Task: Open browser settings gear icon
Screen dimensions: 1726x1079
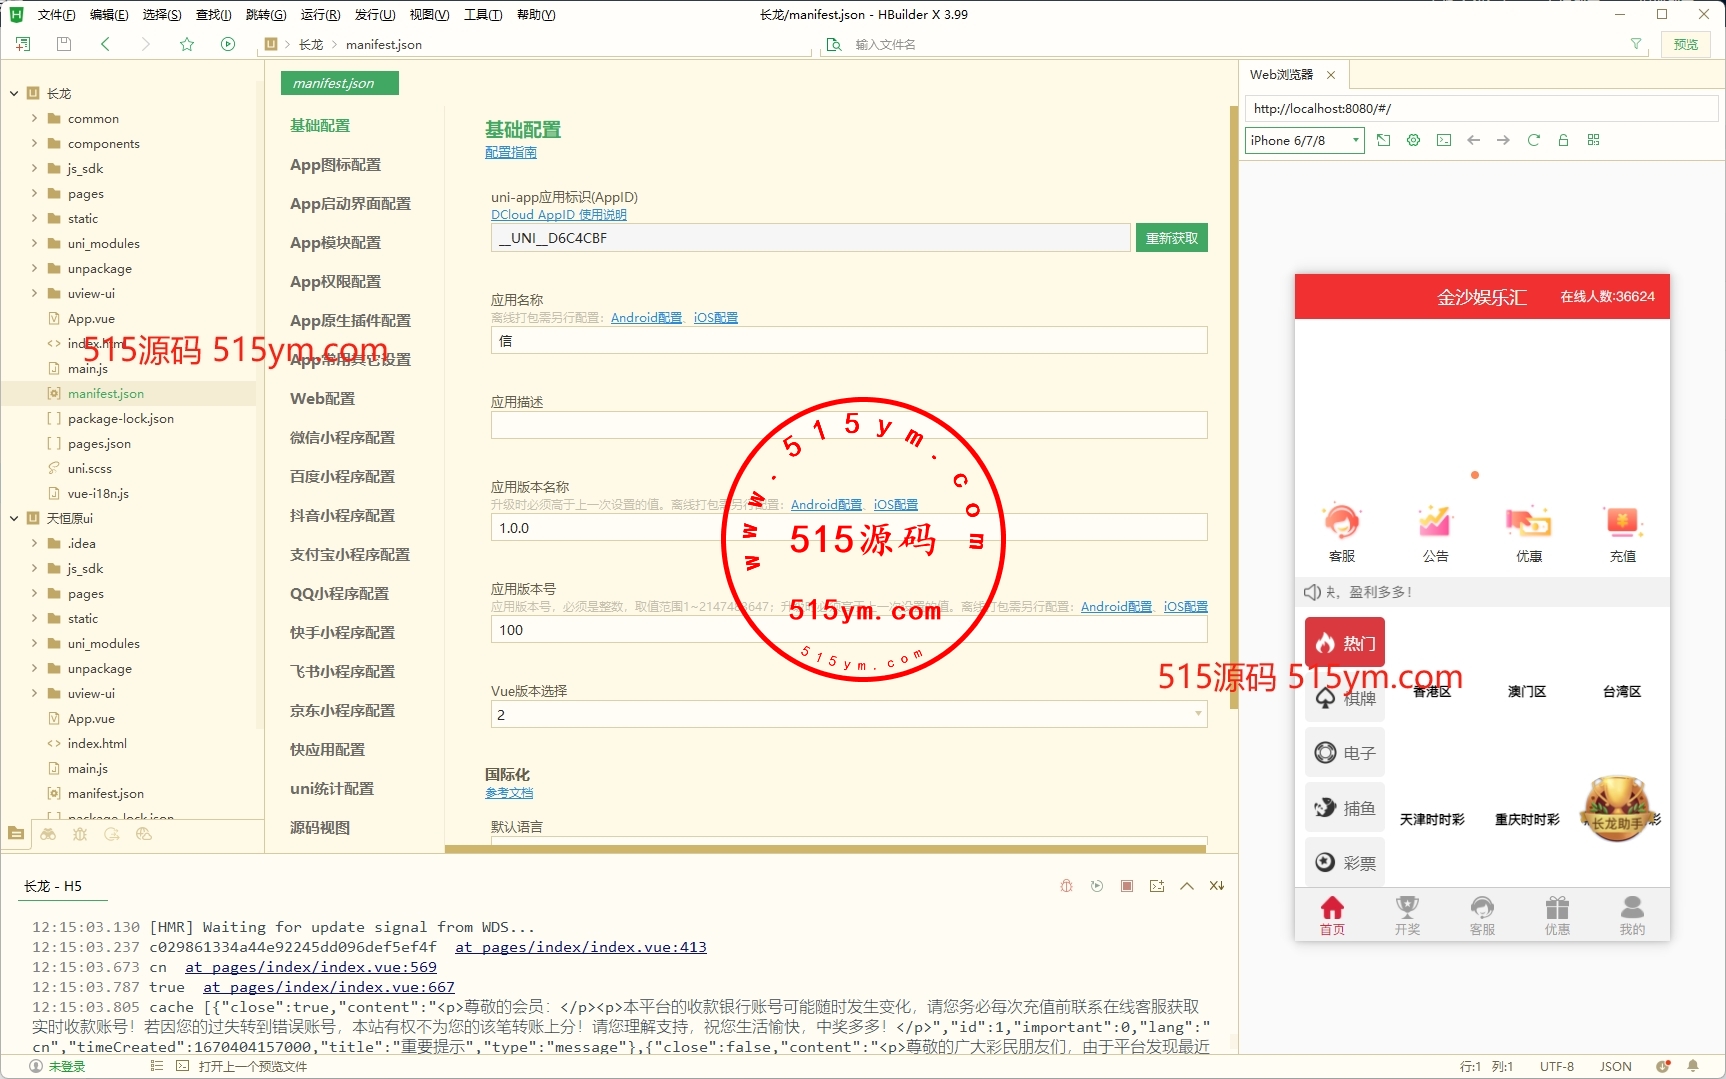Action: (x=1413, y=140)
